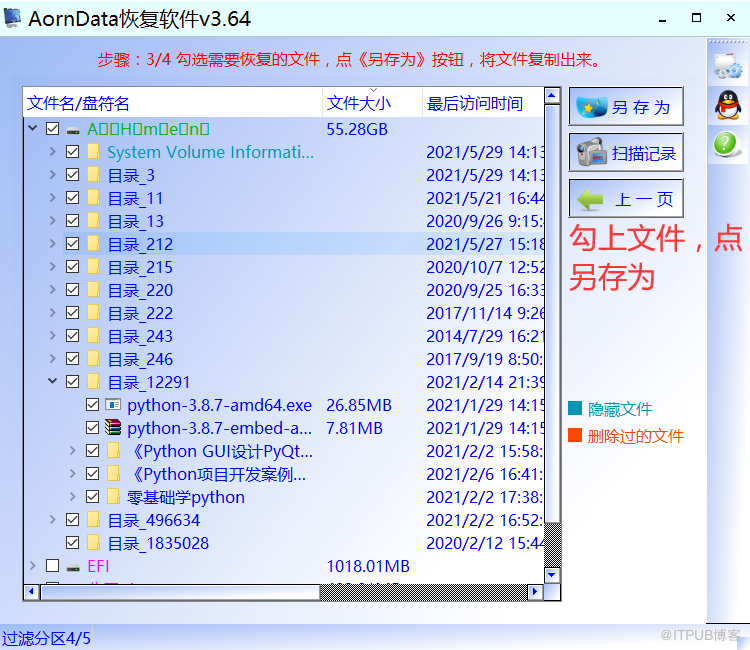Check the EFI partition checkbox
The image size is (750, 650).
pos(53,566)
